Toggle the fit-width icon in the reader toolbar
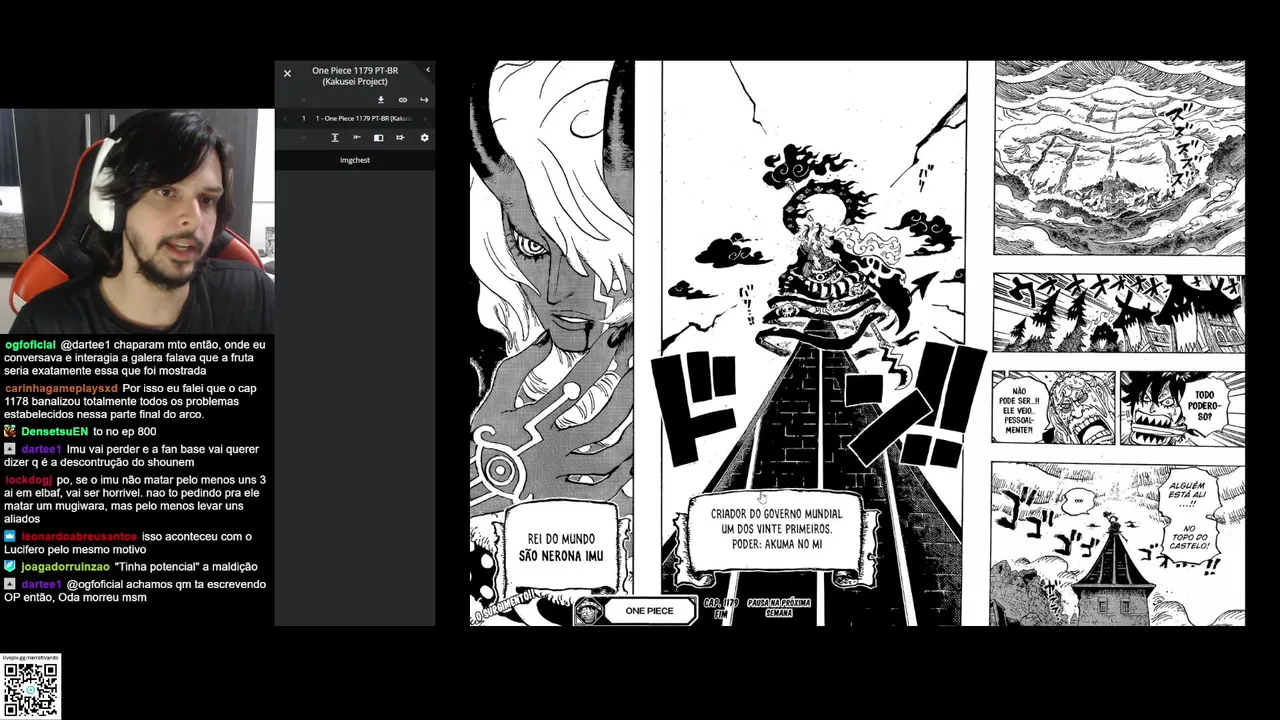Screen dimensions: 1280x720 [357, 137]
